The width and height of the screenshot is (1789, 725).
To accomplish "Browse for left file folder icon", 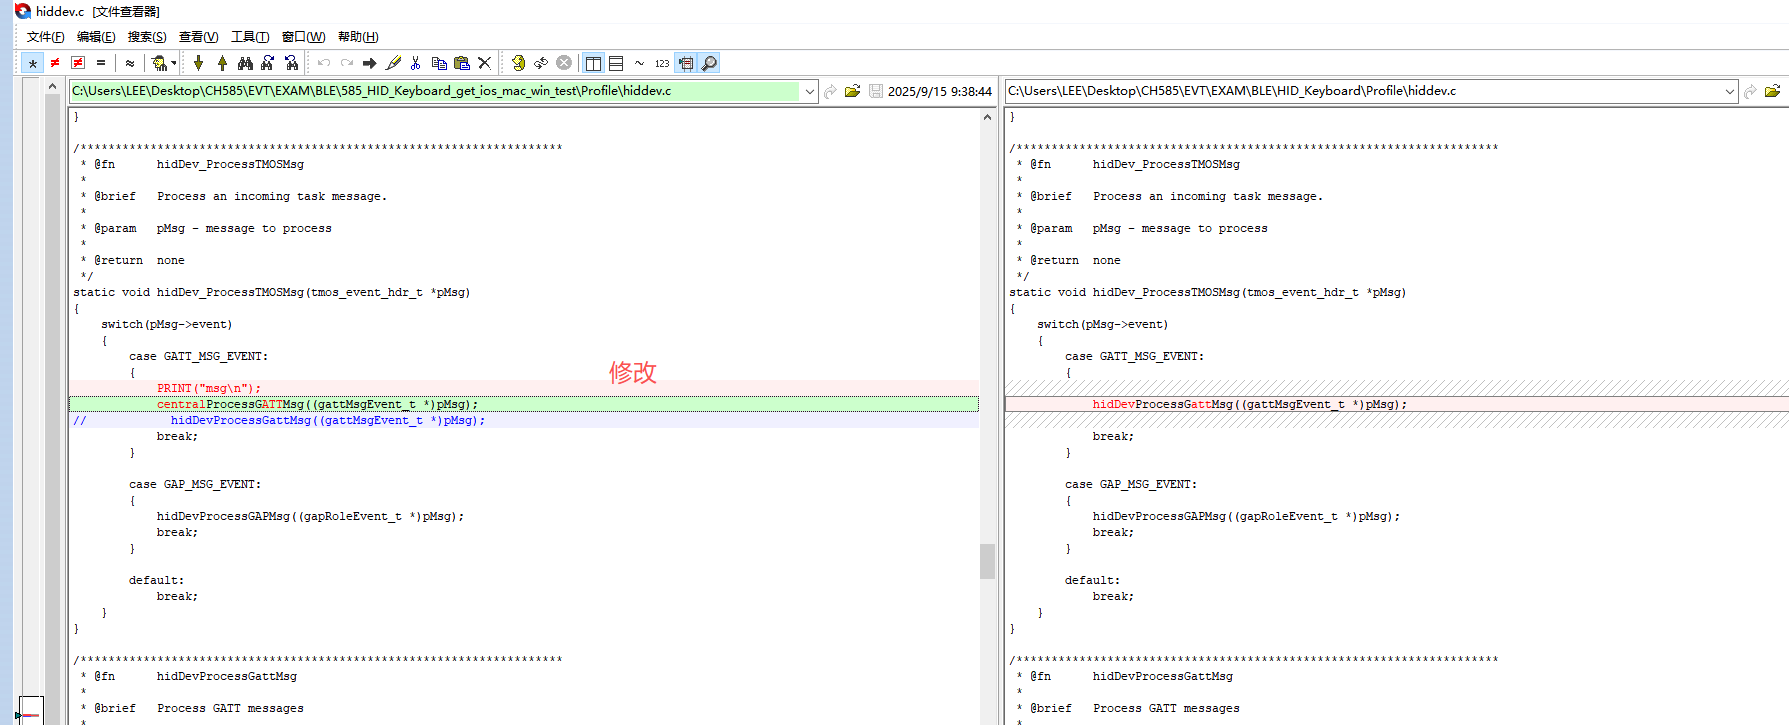I will 852,91.
